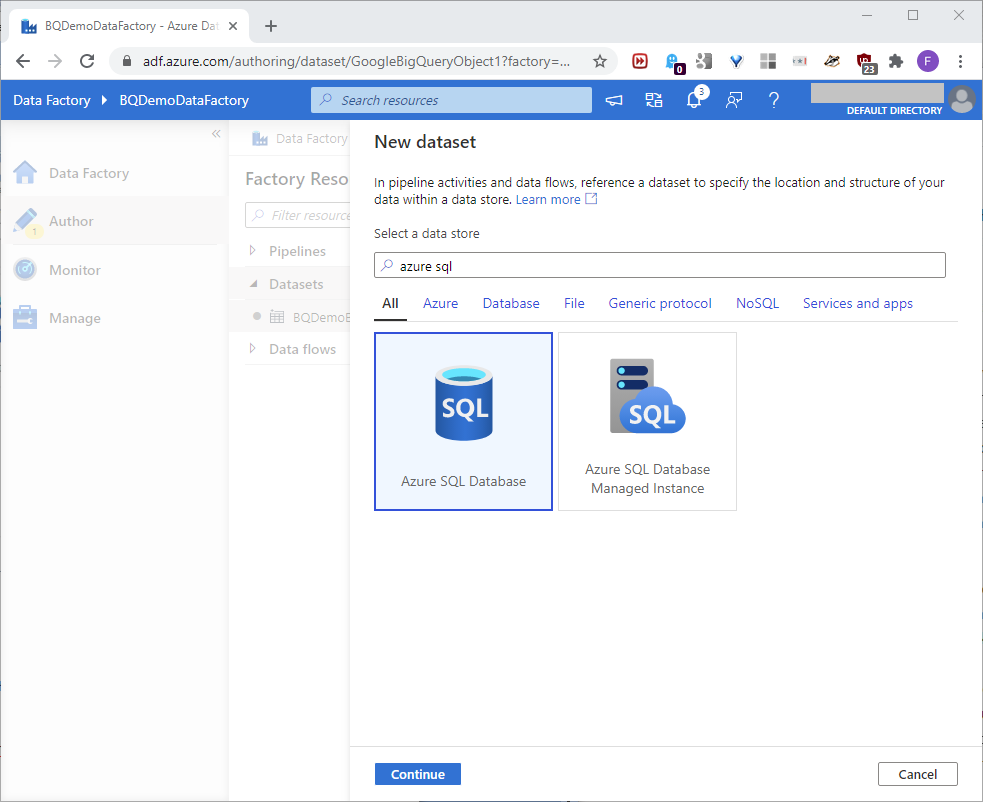Switch to the Database tab
The width and height of the screenshot is (983, 802).
[511, 303]
